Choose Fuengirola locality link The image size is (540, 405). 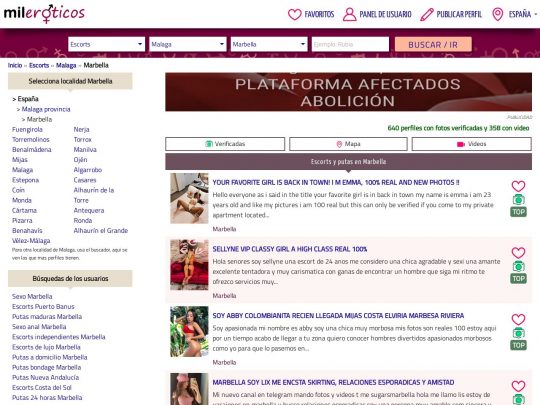click(x=27, y=129)
